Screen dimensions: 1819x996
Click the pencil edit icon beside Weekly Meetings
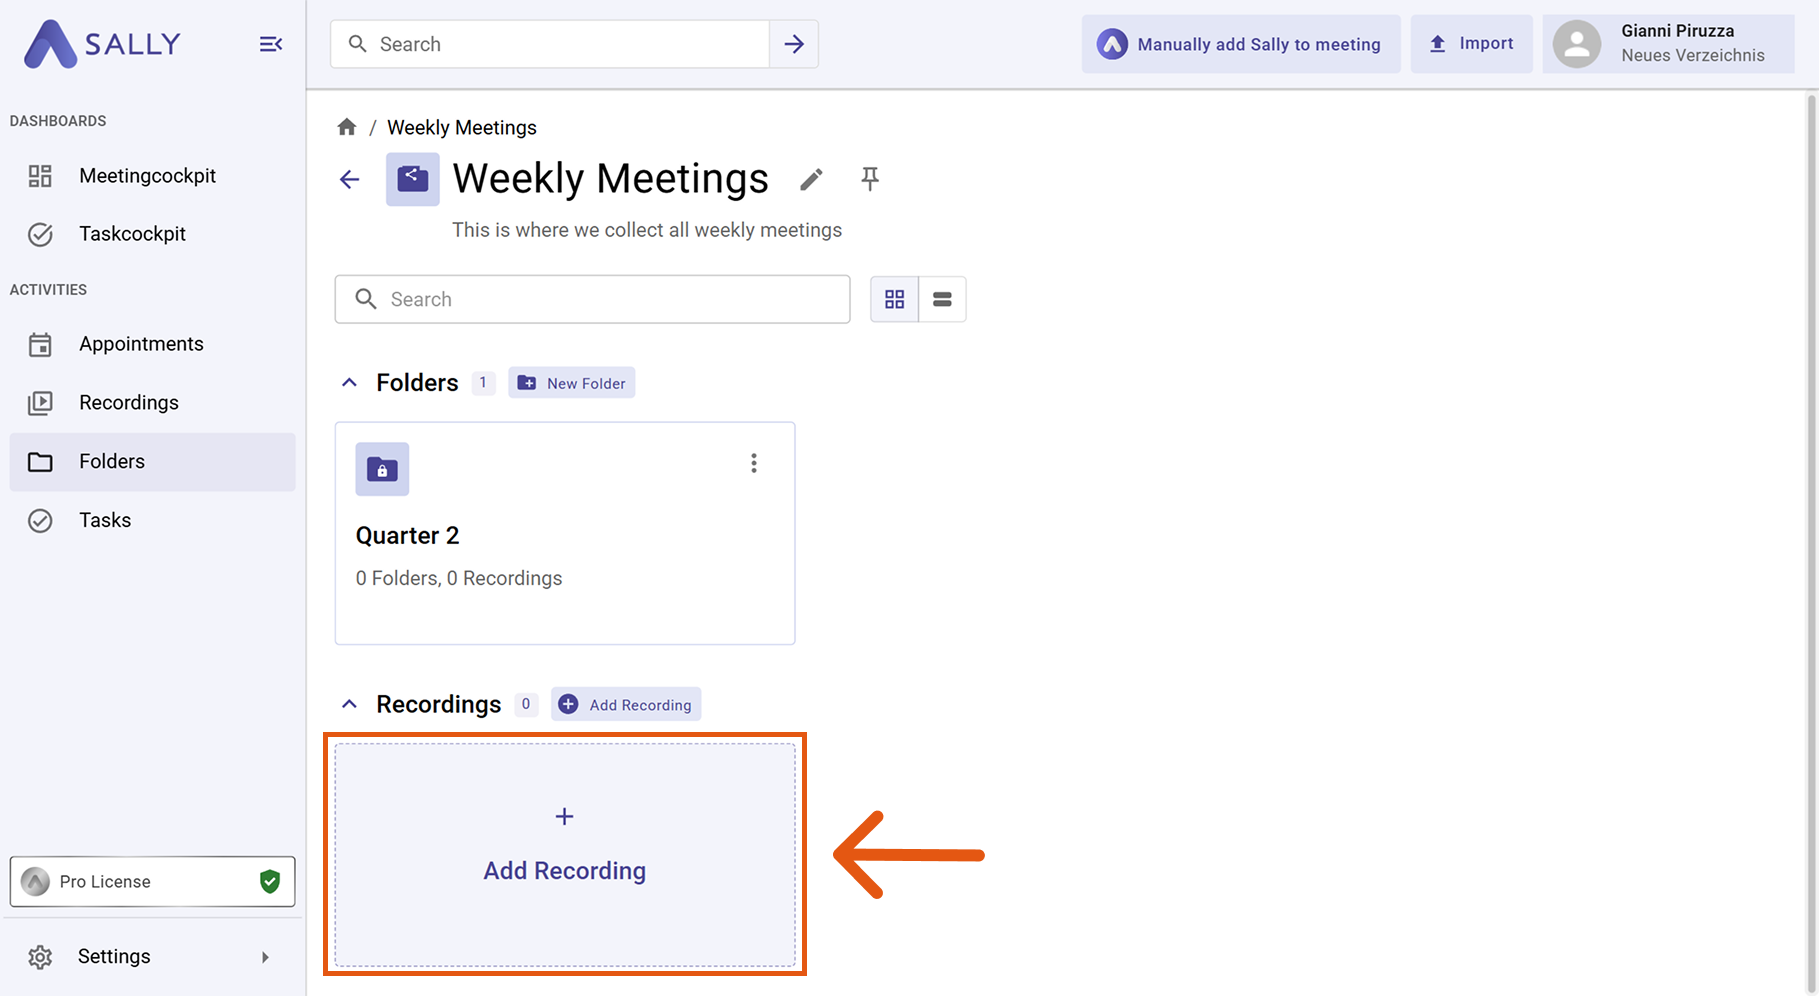pos(811,180)
